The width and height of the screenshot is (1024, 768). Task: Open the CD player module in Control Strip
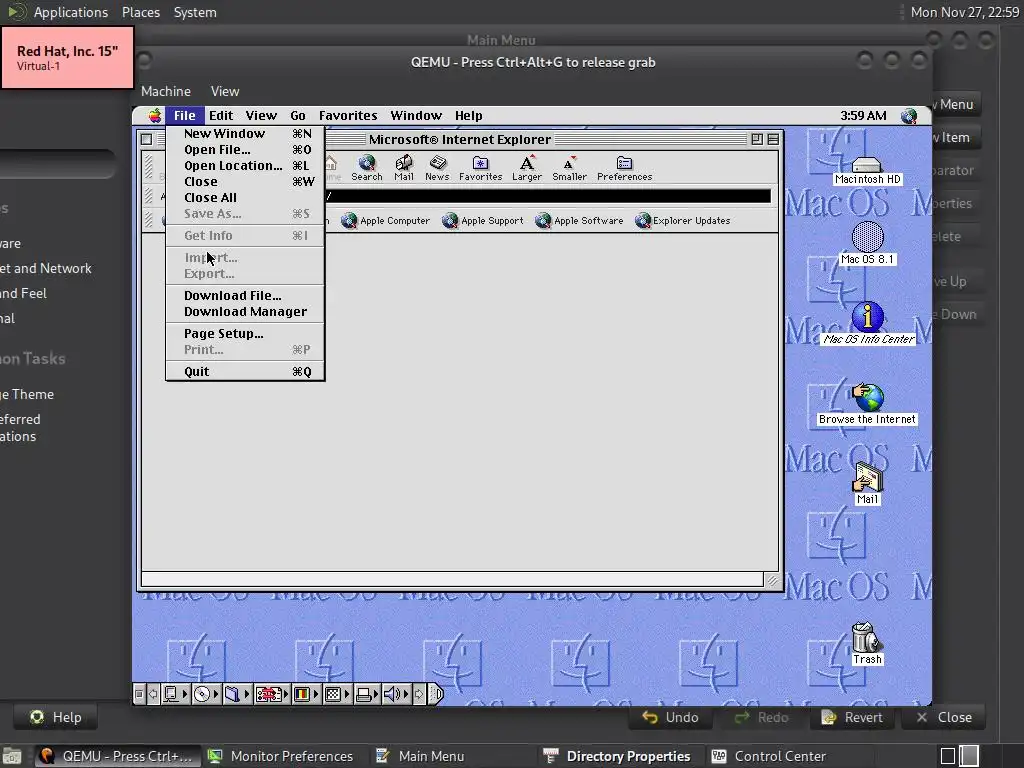[206, 694]
